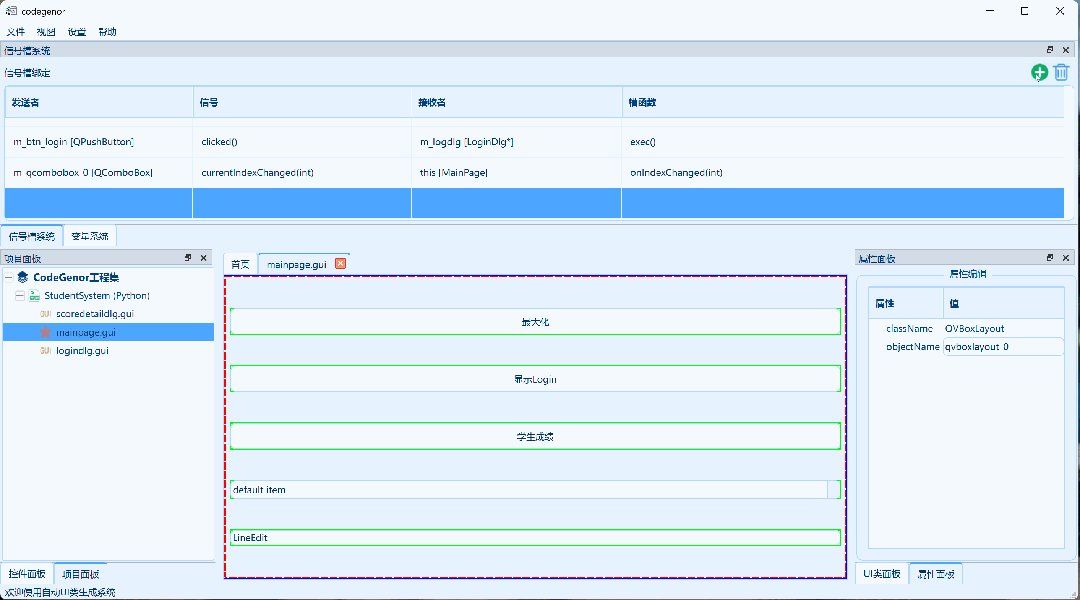Image resolution: width=1080 pixels, height=600 pixels.
Task: Click the className property label
Action: (x=909, y=329)
